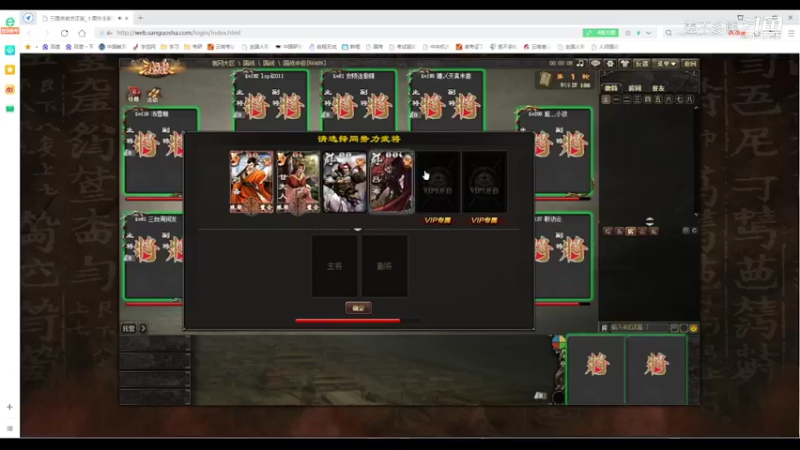Screen dimensions: 800x450
Task: Select the first orange-robed general card
Action: point(252,182)
